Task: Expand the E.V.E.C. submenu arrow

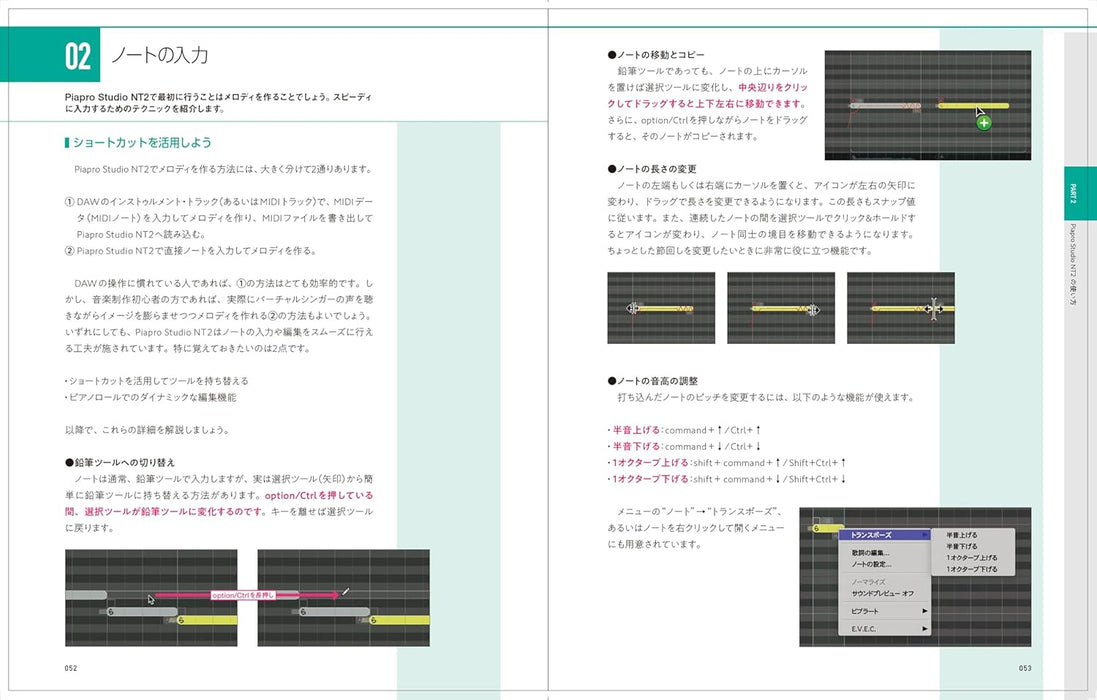Action: (925, 628)
